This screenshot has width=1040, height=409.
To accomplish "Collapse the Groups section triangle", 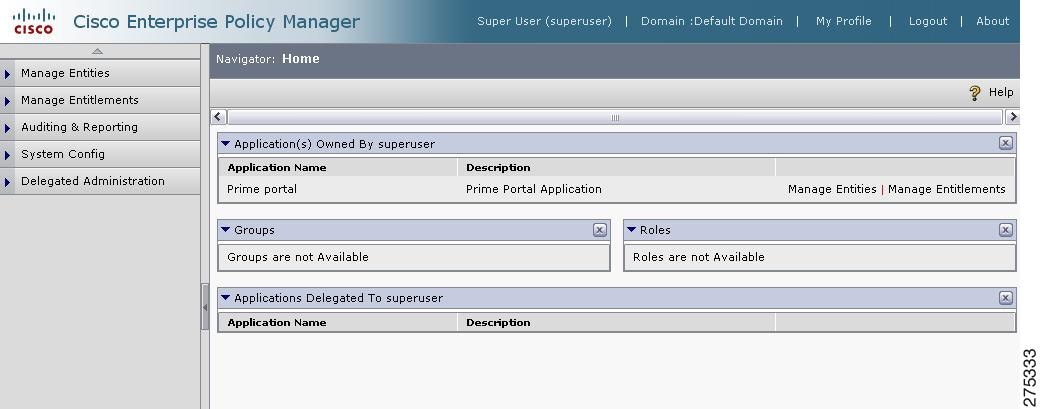I will click(226, 229).
